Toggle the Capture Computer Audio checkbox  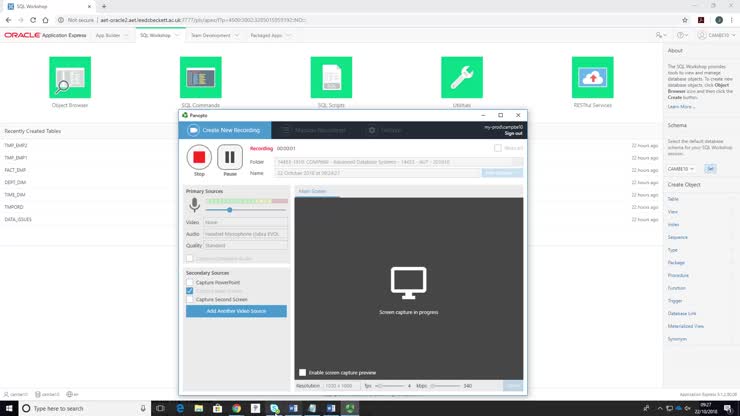pyautogui.click(x=190, y=259)
